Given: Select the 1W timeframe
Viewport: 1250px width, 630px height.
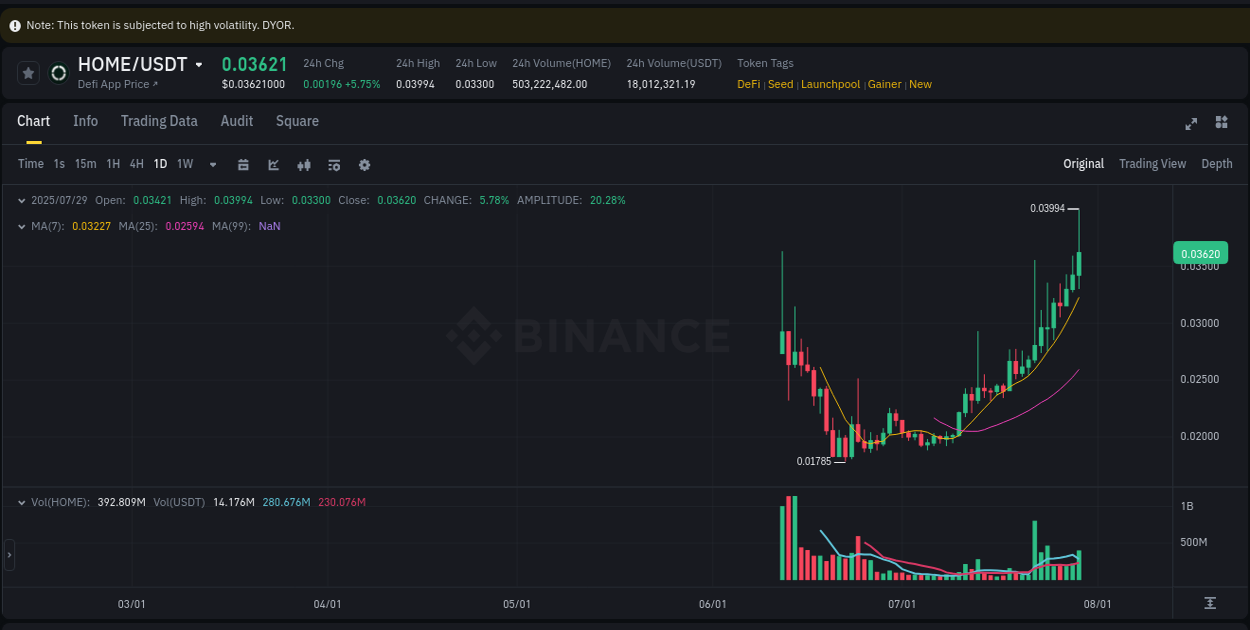Looking at the screenshot, I should [184, 164].
